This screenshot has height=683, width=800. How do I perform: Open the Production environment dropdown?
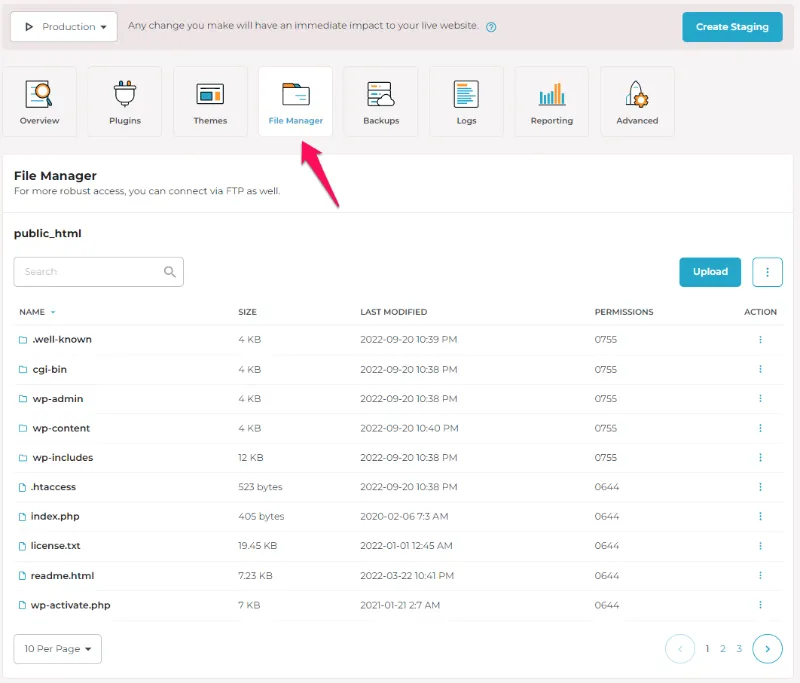[x=63, y=26]
